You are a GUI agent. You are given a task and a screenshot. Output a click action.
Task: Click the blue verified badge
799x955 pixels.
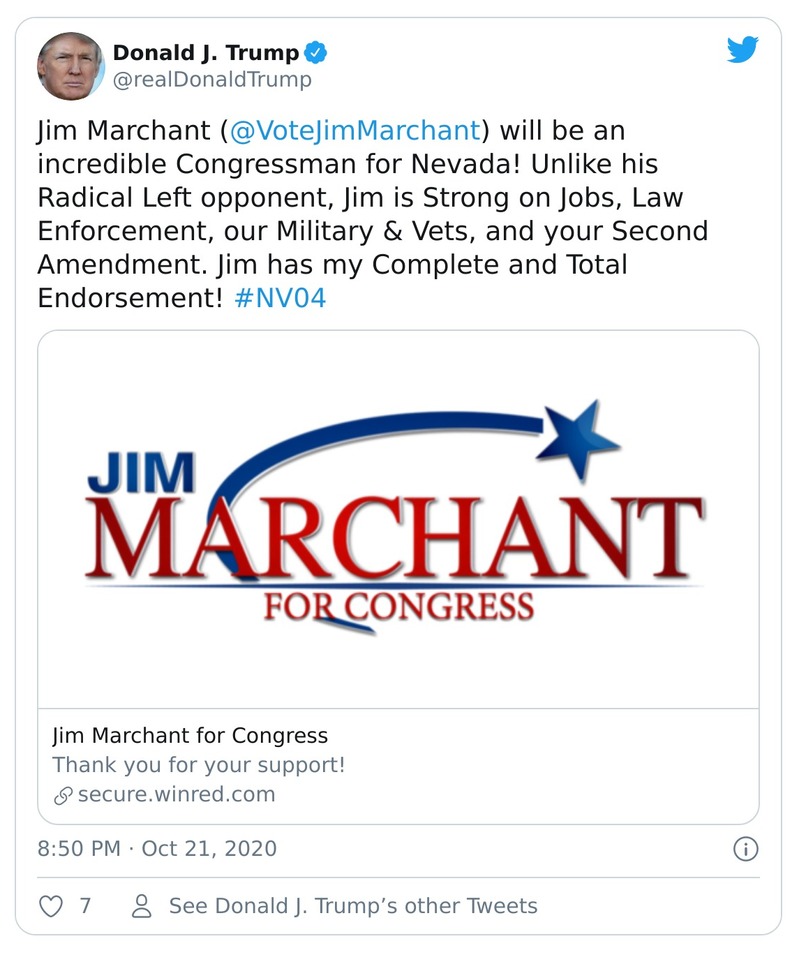[x=317, y=53]
